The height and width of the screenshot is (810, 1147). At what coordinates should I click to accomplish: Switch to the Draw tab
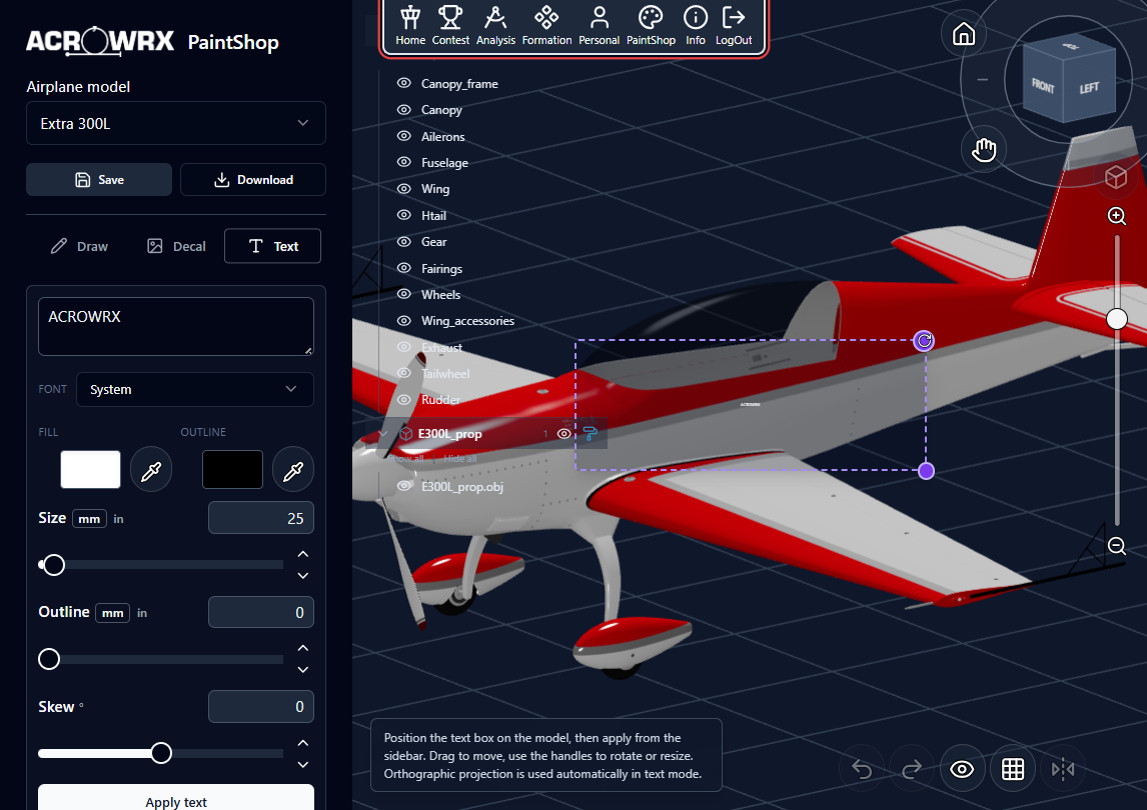(79, 246)
